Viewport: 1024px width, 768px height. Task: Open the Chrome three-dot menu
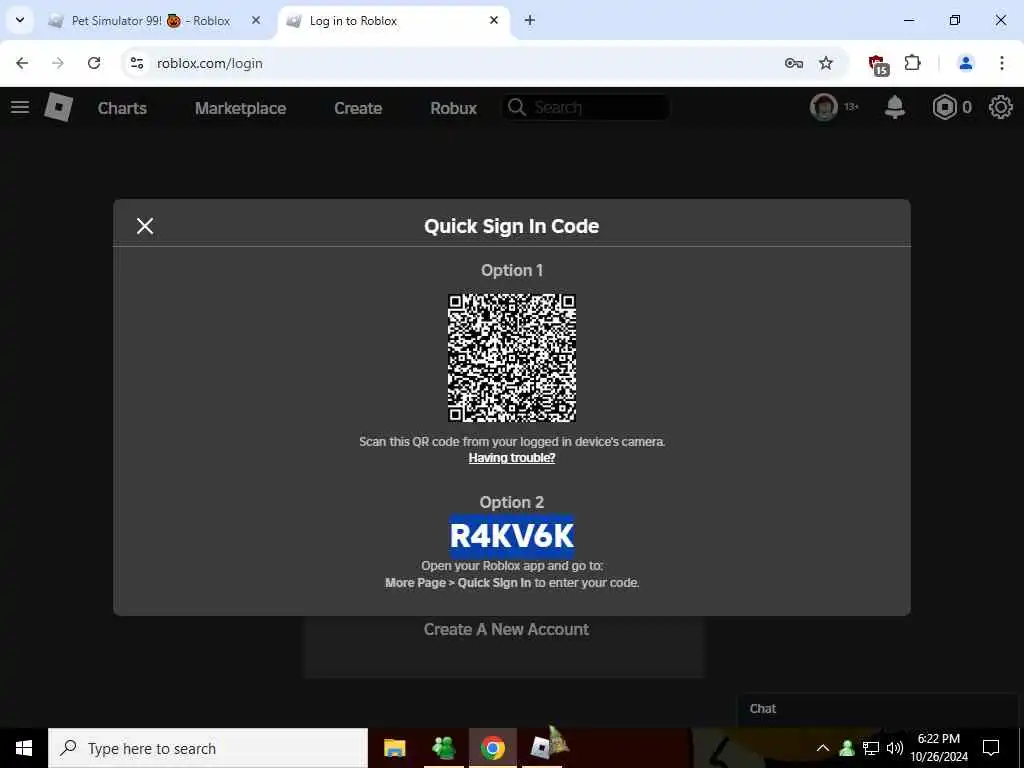(1002, 63)
